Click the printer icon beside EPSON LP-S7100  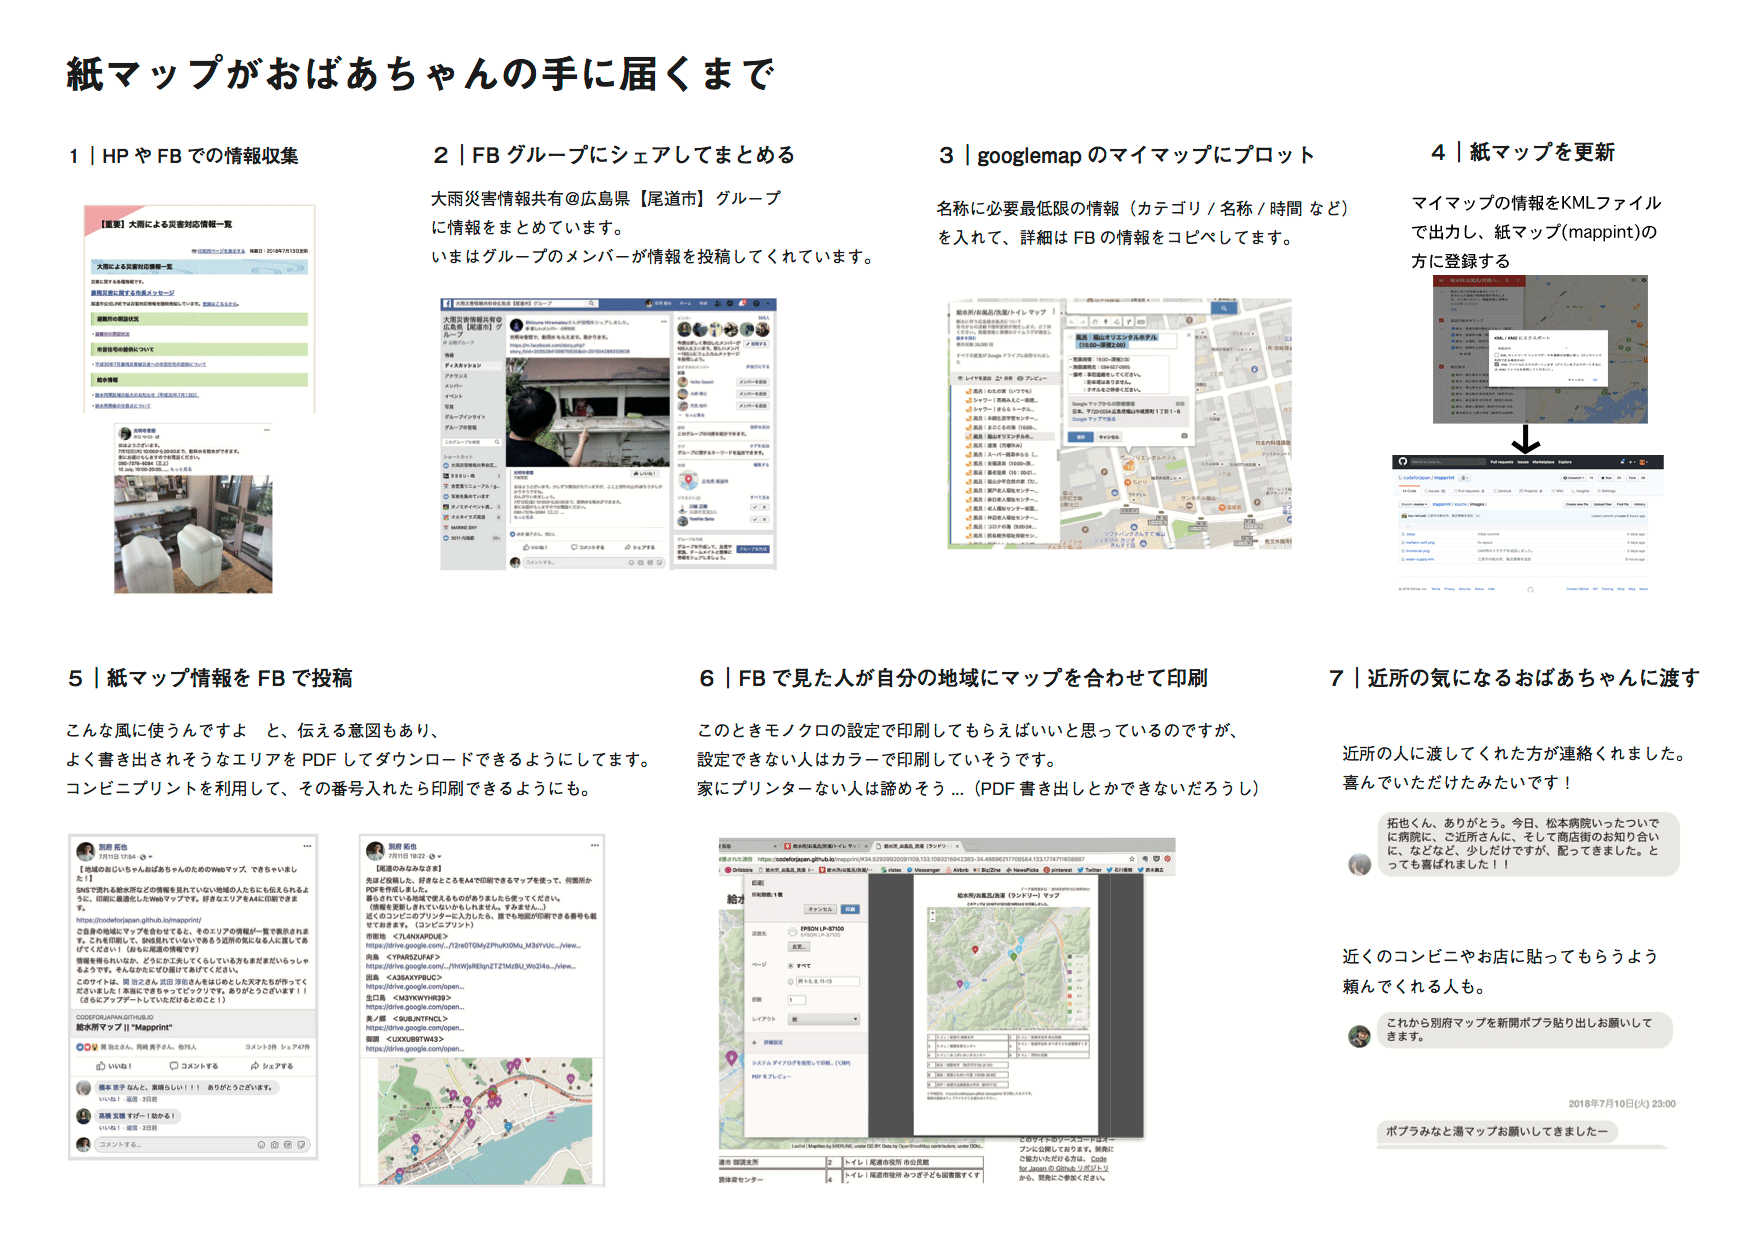[x=793, y=932]
